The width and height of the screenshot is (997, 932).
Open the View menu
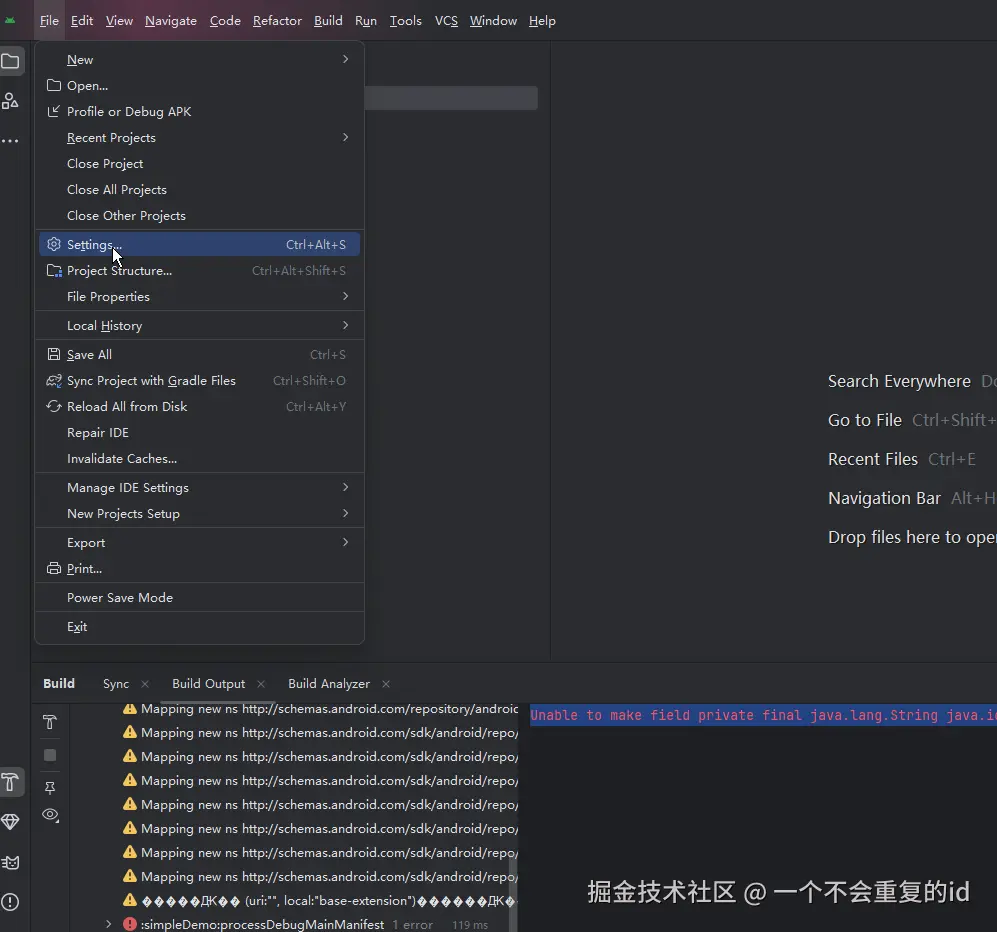pyautogui.click(x=119, y=21)
